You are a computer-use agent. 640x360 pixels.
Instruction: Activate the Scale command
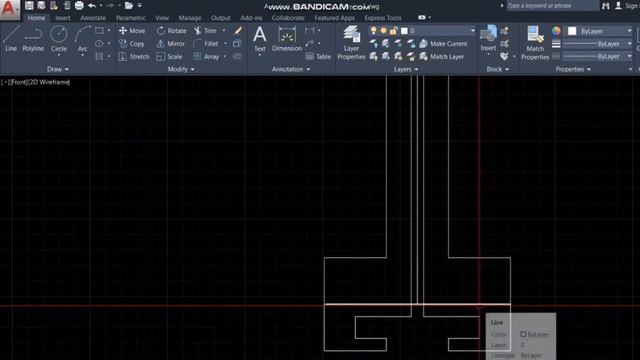pyautogui.click(x=169, y=57)
